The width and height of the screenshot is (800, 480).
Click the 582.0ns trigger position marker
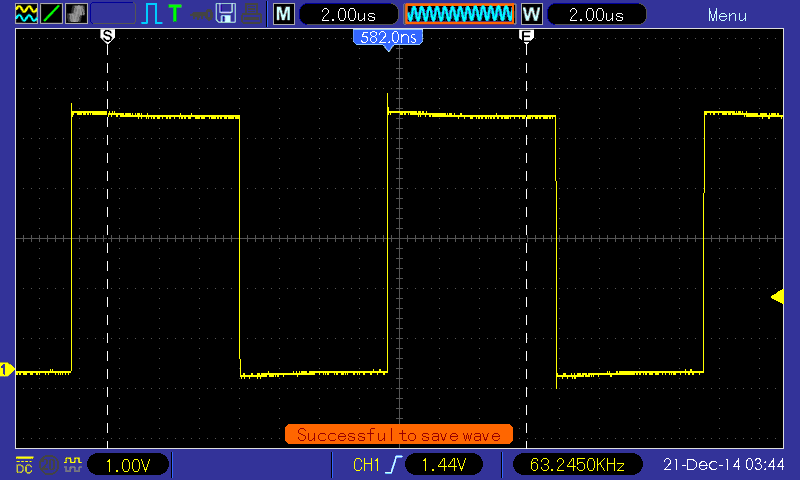pyautogui.click(x=388, y=37)
